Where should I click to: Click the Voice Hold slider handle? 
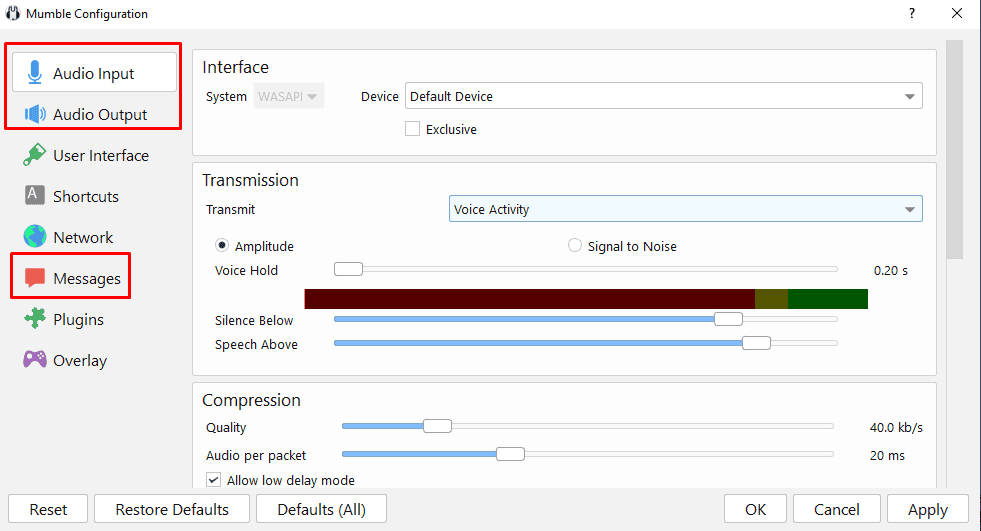[x=348, y=269]
